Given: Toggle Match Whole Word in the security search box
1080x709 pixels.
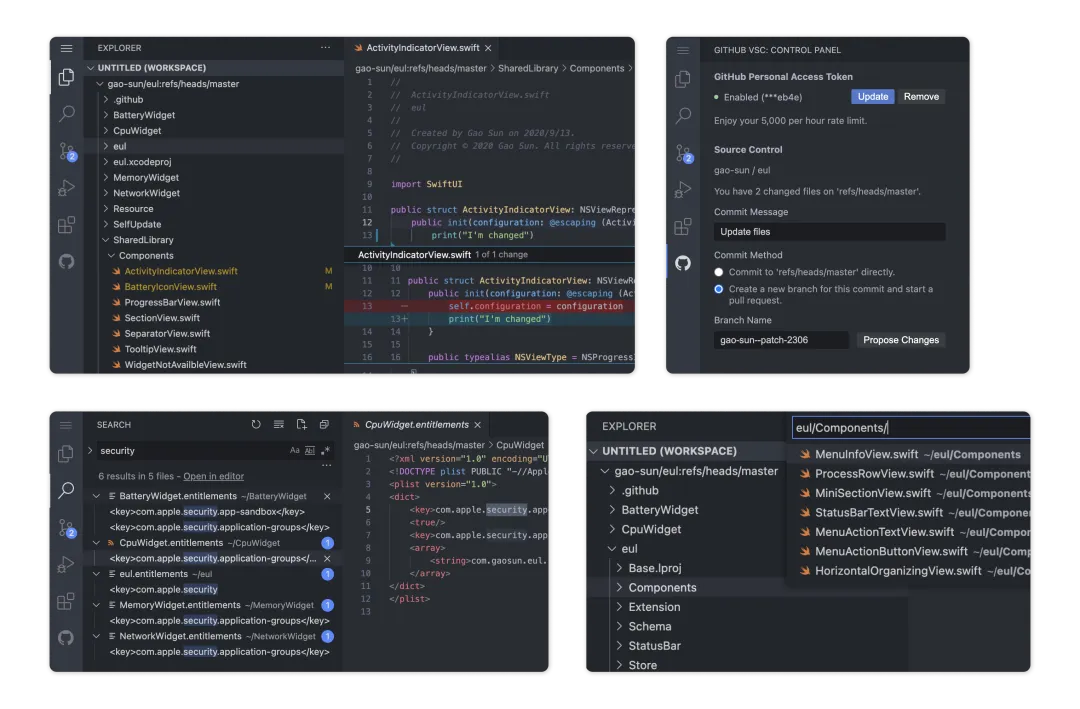Looking at the screenshot, I should pyautogui.click(x=310, y=451).
